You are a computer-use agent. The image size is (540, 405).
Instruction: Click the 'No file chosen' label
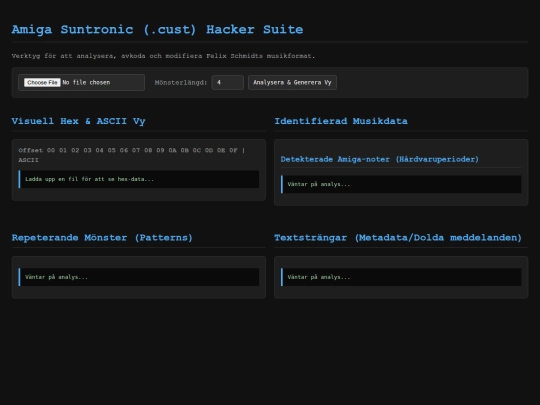click(86, 83)
